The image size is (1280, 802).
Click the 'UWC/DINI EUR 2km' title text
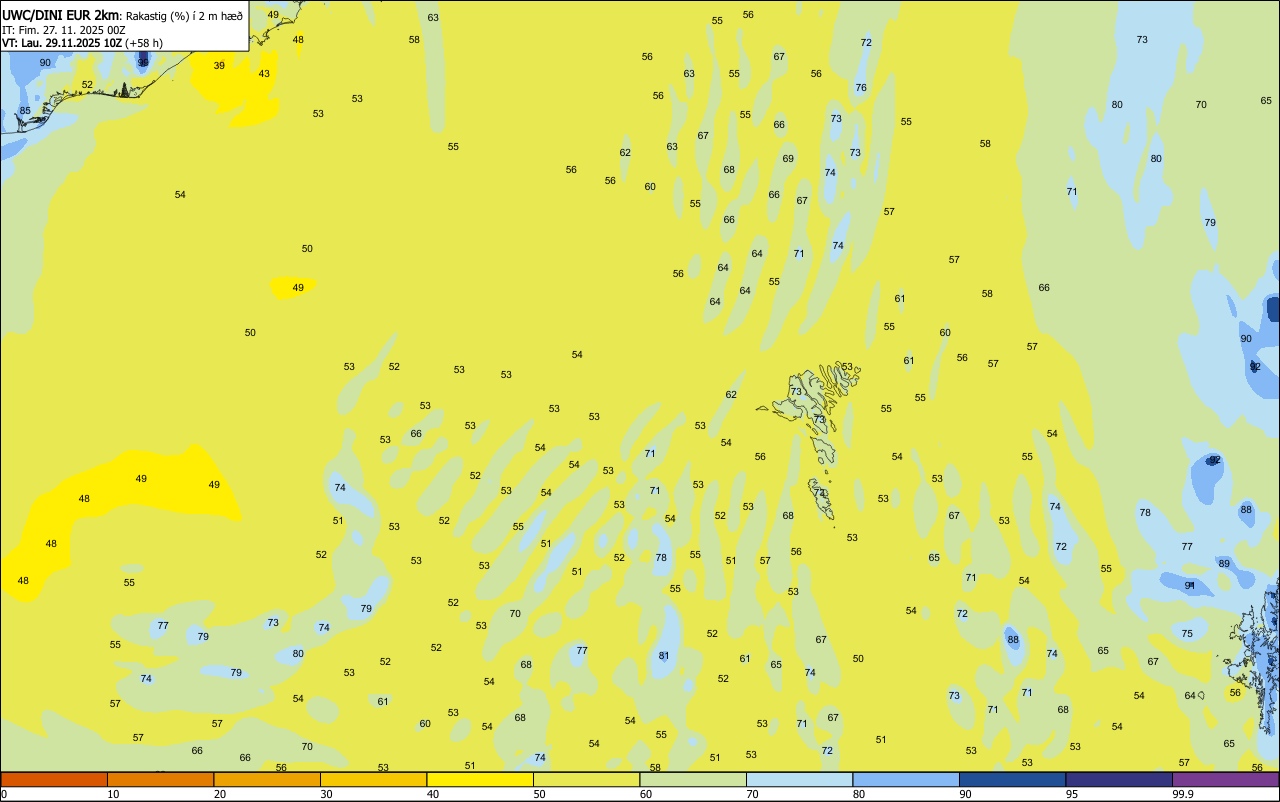(61, 16)
